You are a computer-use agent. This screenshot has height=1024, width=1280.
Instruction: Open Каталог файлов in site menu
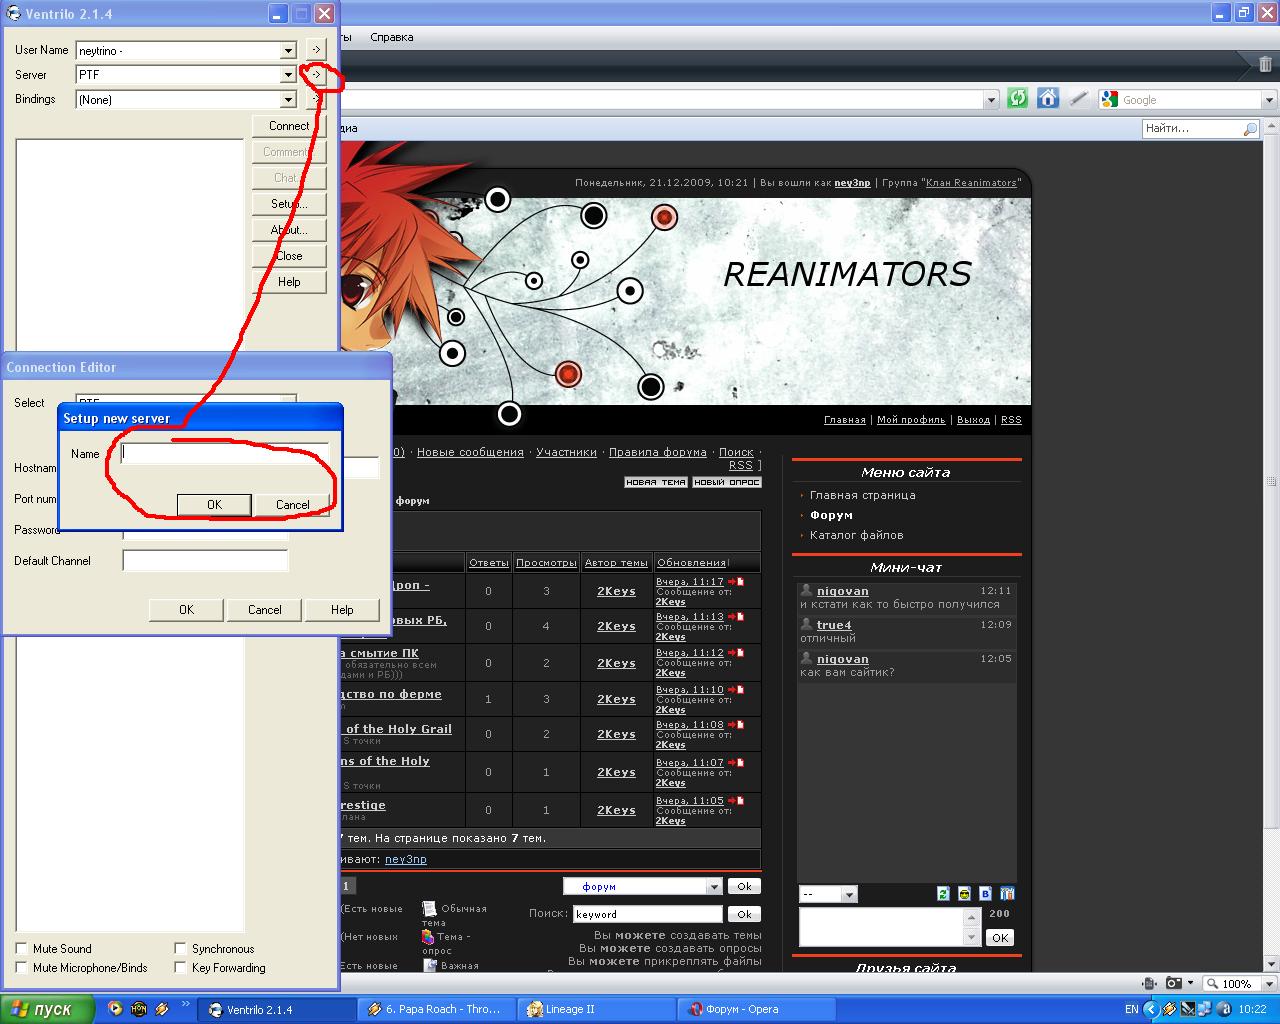856,535
